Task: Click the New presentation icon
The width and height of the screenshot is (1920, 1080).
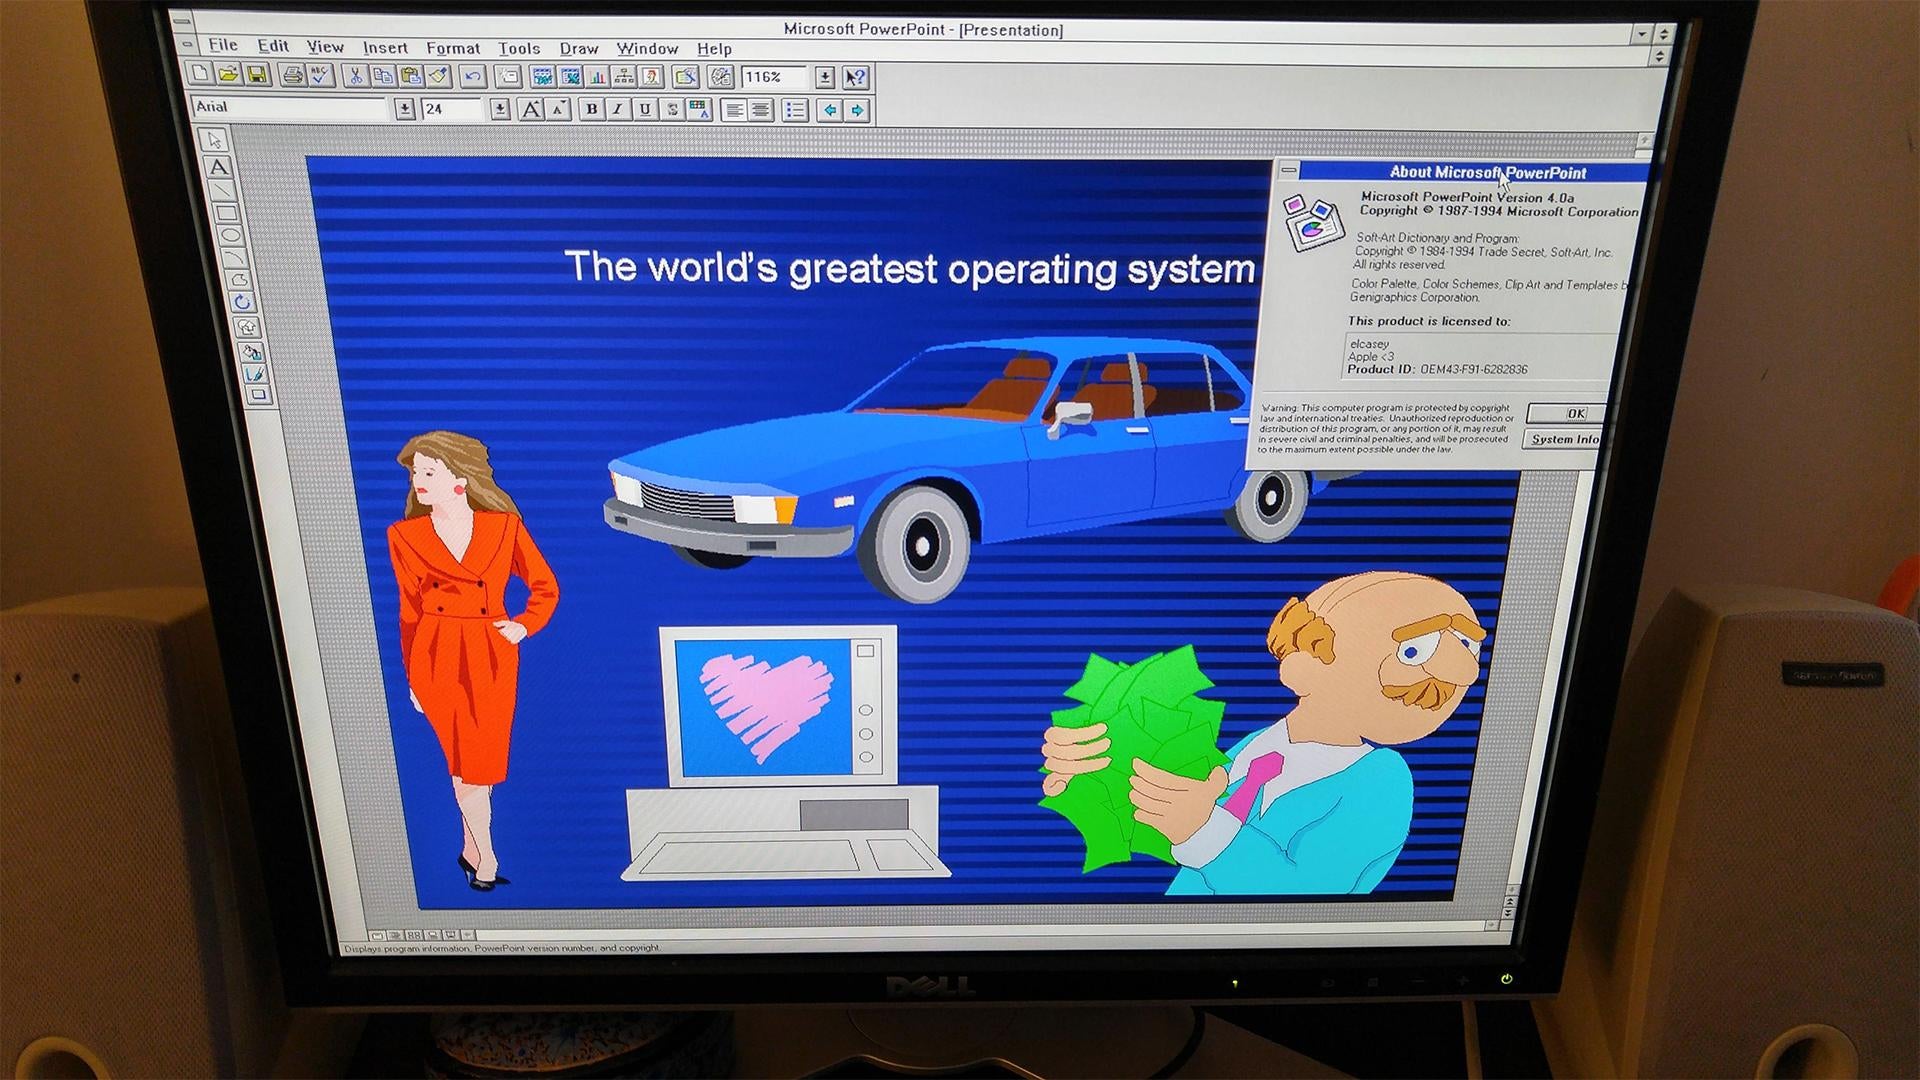Action: point(200,74)
